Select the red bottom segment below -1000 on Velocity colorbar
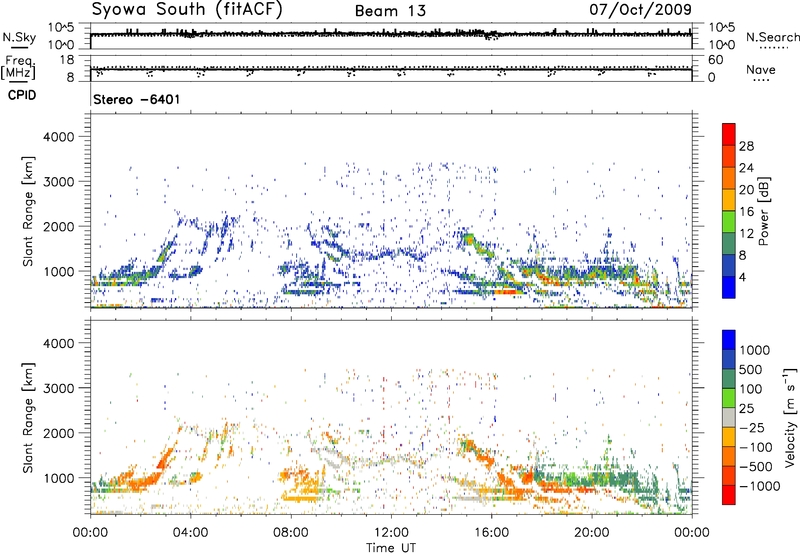The height and width of the screenshot is (554, 800). coord(729,495)
